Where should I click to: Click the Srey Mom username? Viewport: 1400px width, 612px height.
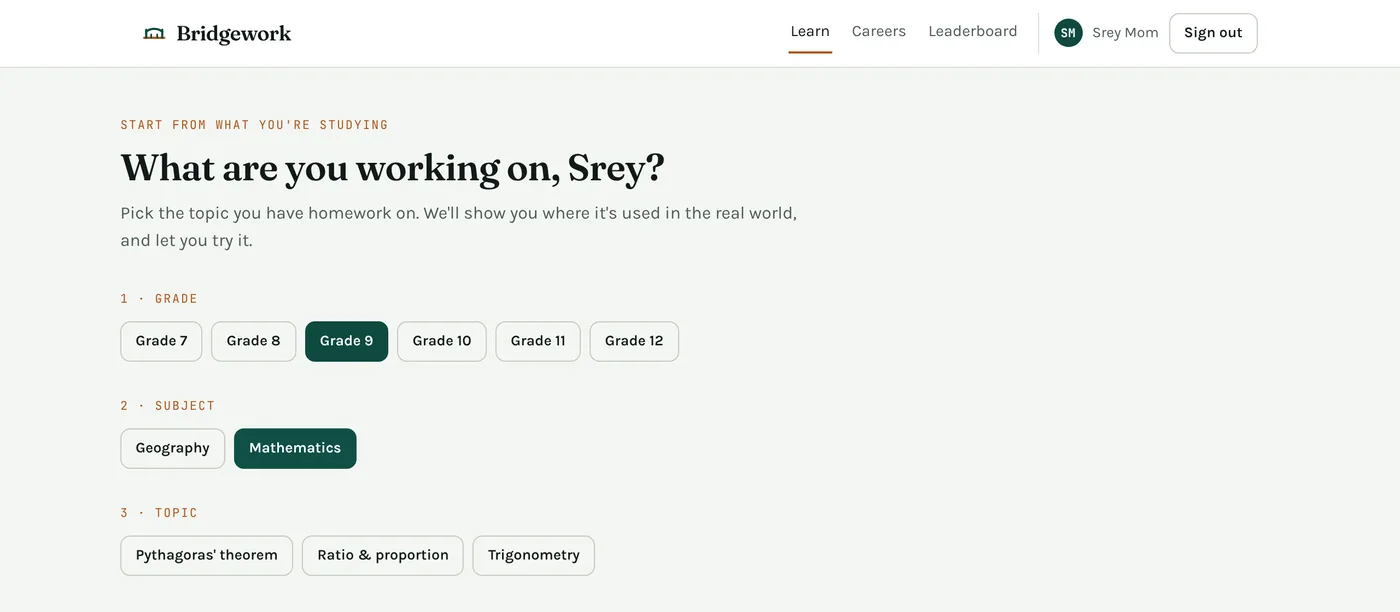1125,33
